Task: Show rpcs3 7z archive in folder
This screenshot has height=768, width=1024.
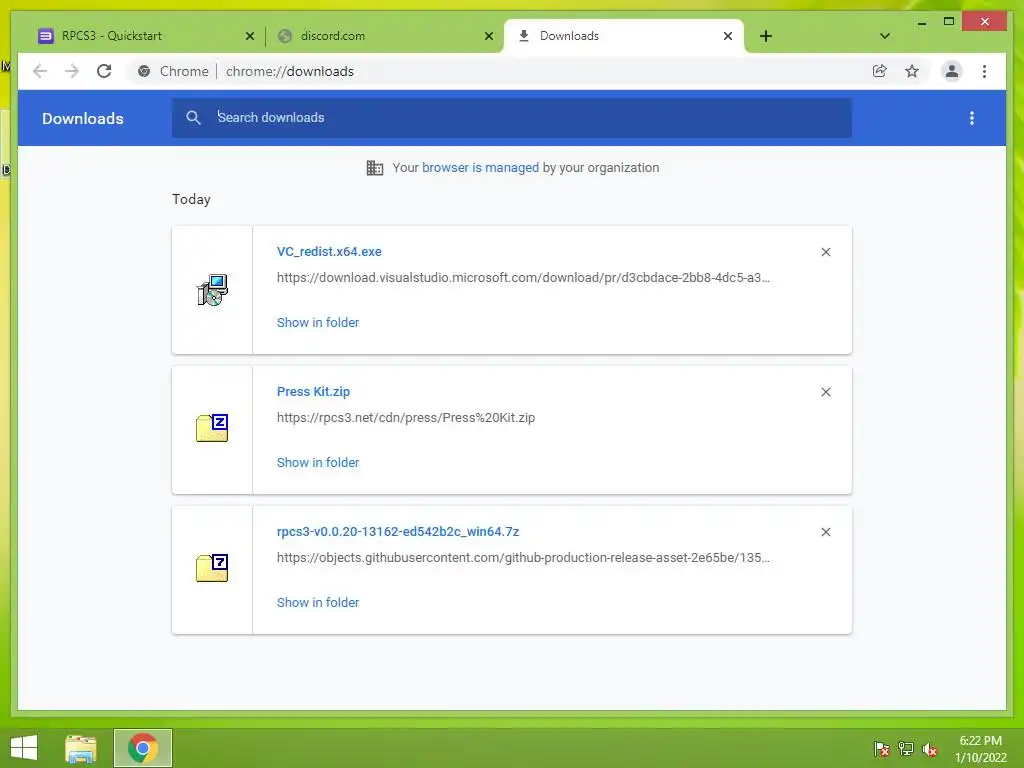Action: pos(317,603)
